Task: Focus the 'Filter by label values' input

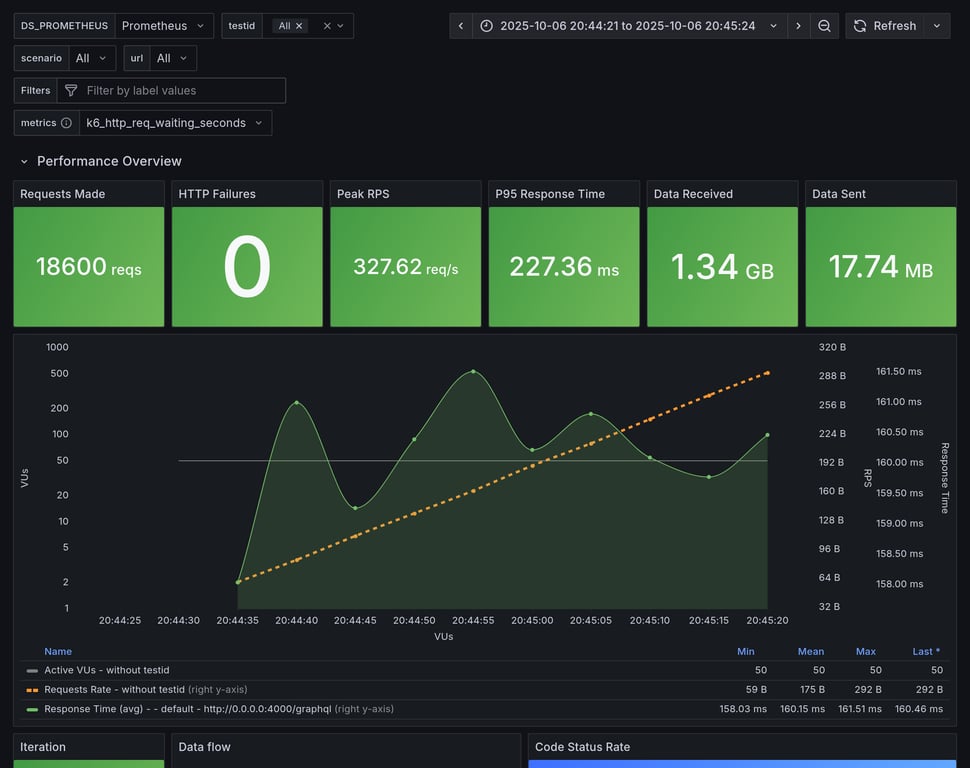Action: (180, 91)
